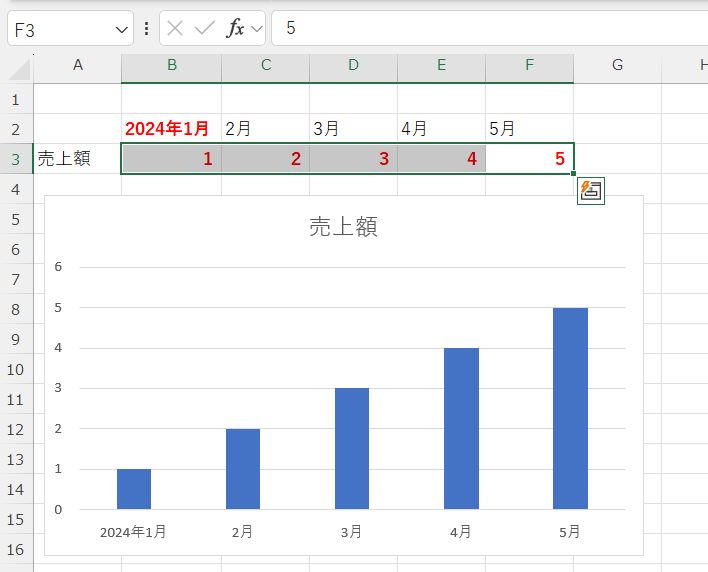
Task: Select row 3 header
Action: (16, 159)
